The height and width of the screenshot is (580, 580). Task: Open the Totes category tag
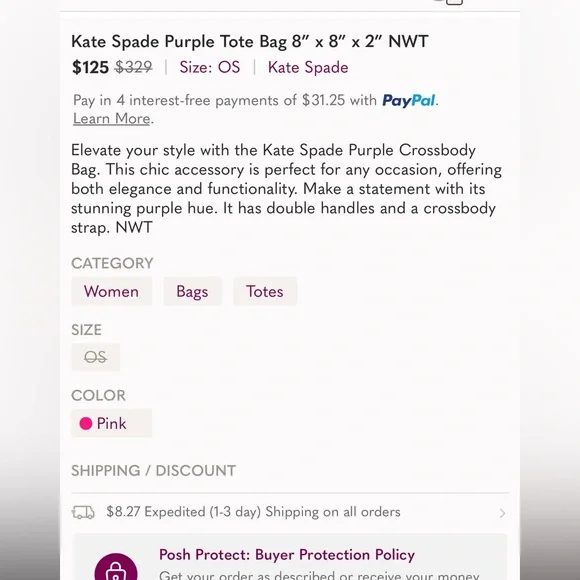[x=265, y=291]
